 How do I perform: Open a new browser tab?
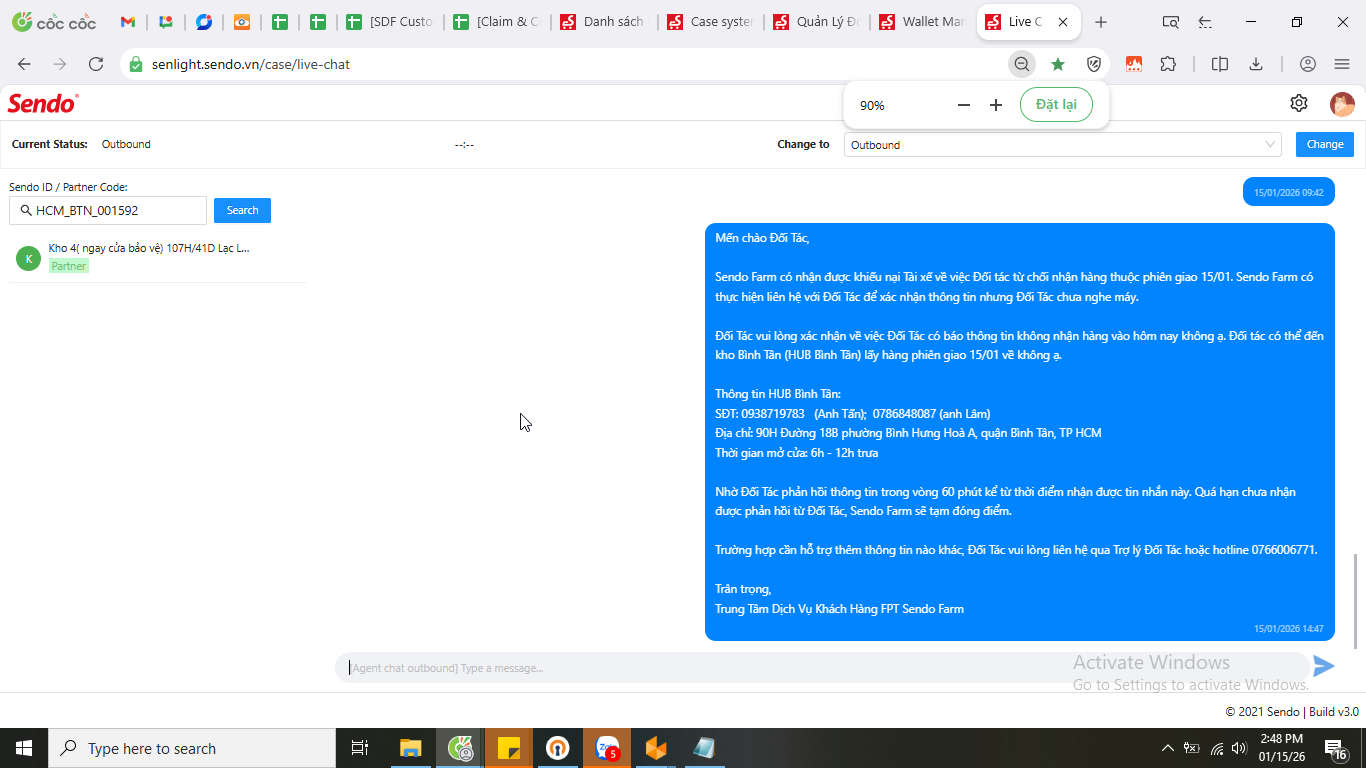[x=1101, y=22]
